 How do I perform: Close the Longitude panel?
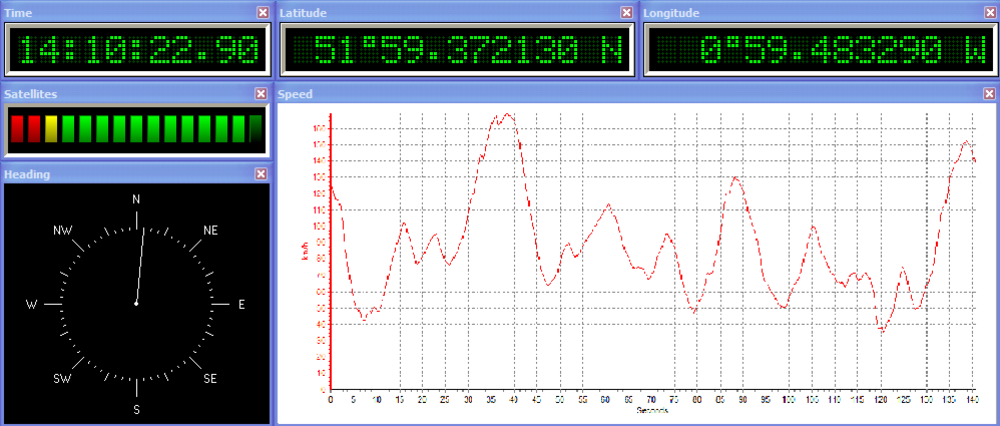pos(989,13)
